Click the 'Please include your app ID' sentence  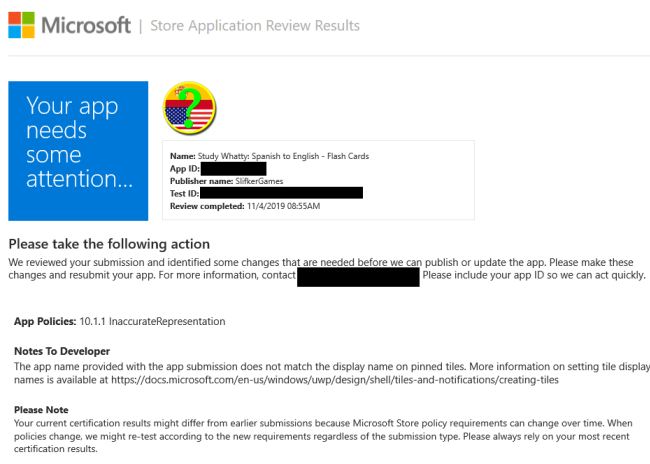(533, 275)
